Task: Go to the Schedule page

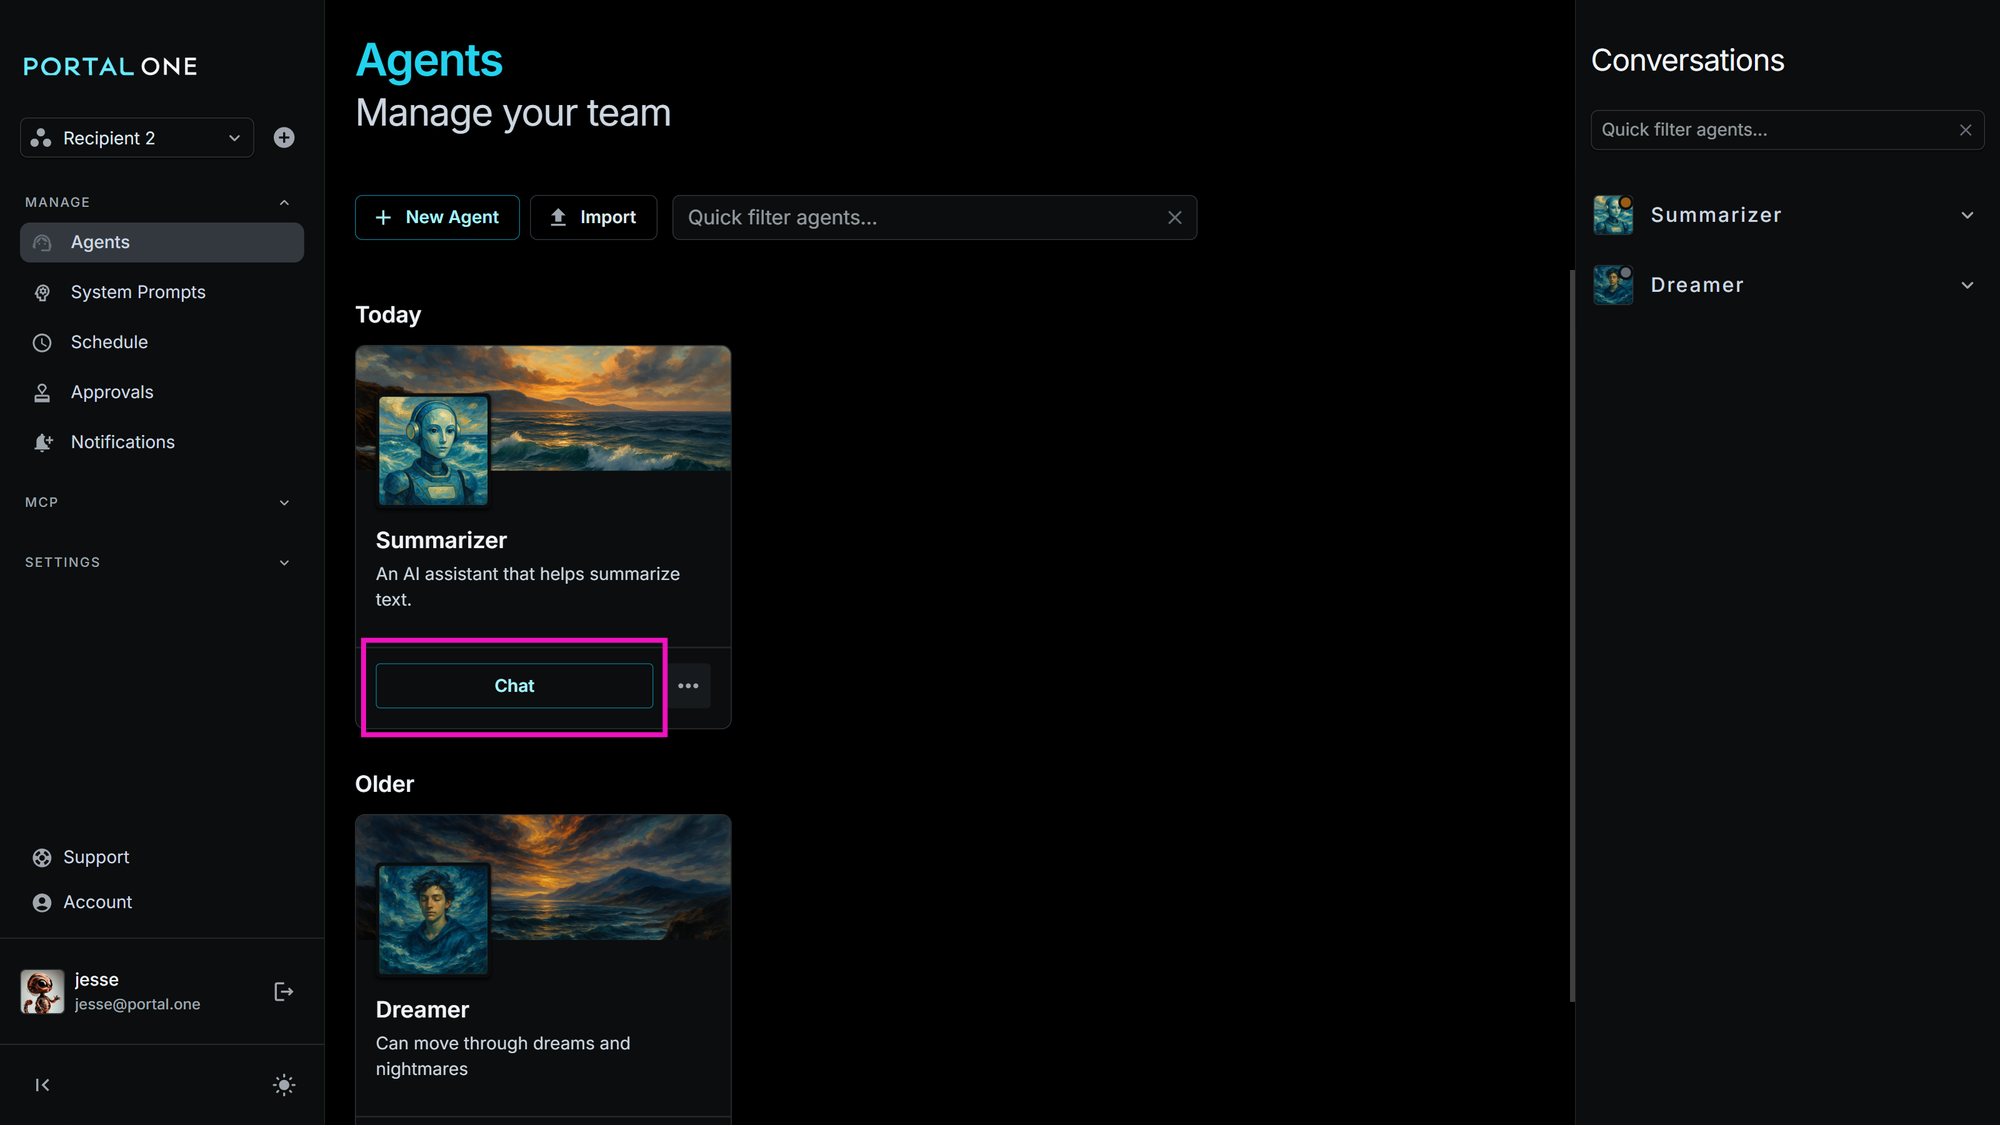Action: [109, 342]
